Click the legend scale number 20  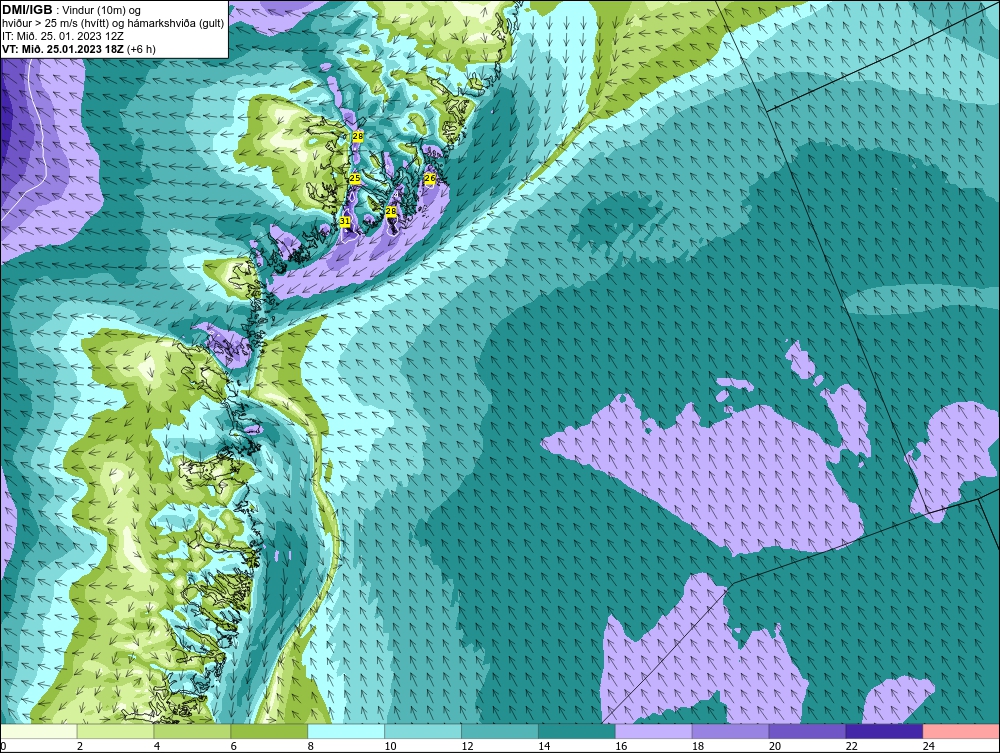point(775,746)
